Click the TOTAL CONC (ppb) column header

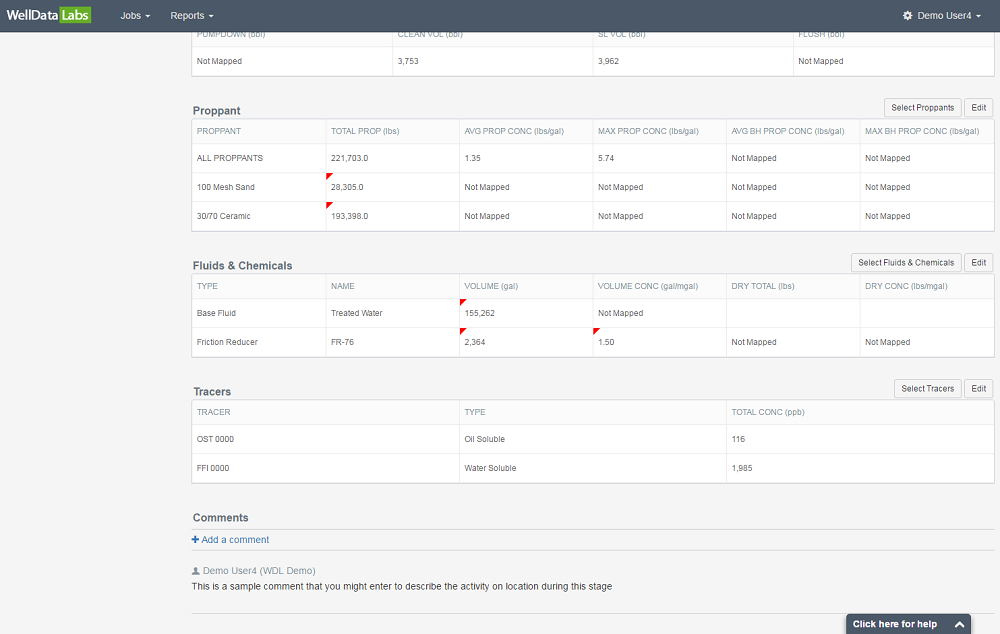[x=768, y=413]
